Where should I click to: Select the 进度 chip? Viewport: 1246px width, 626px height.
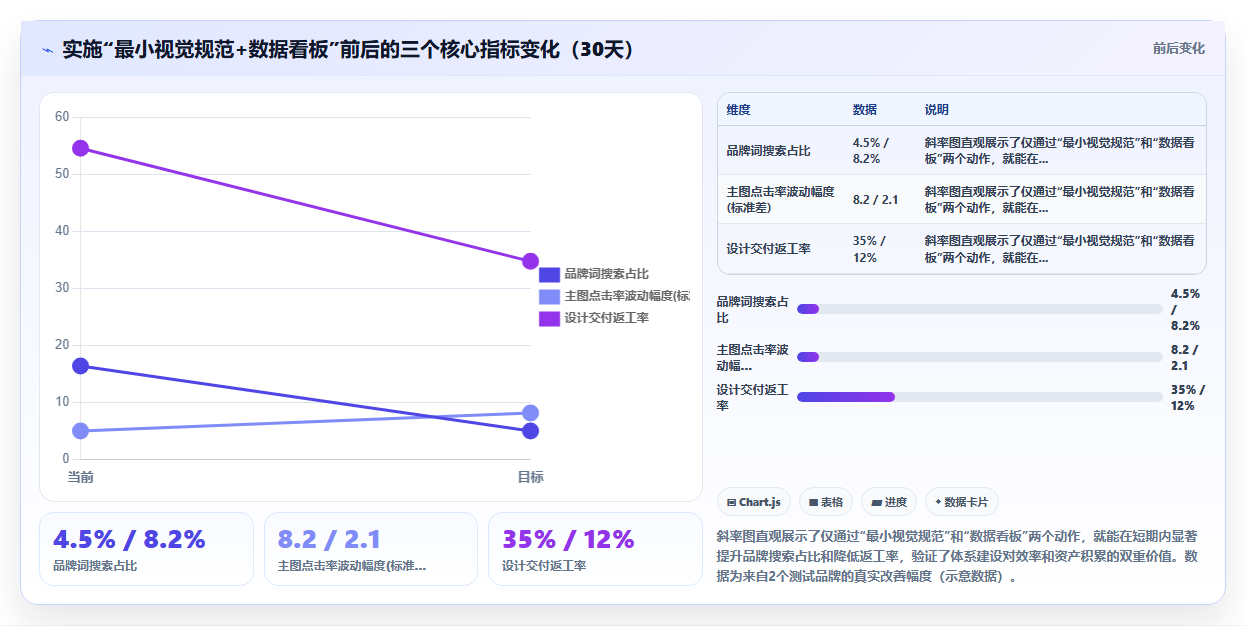(889, 502)
